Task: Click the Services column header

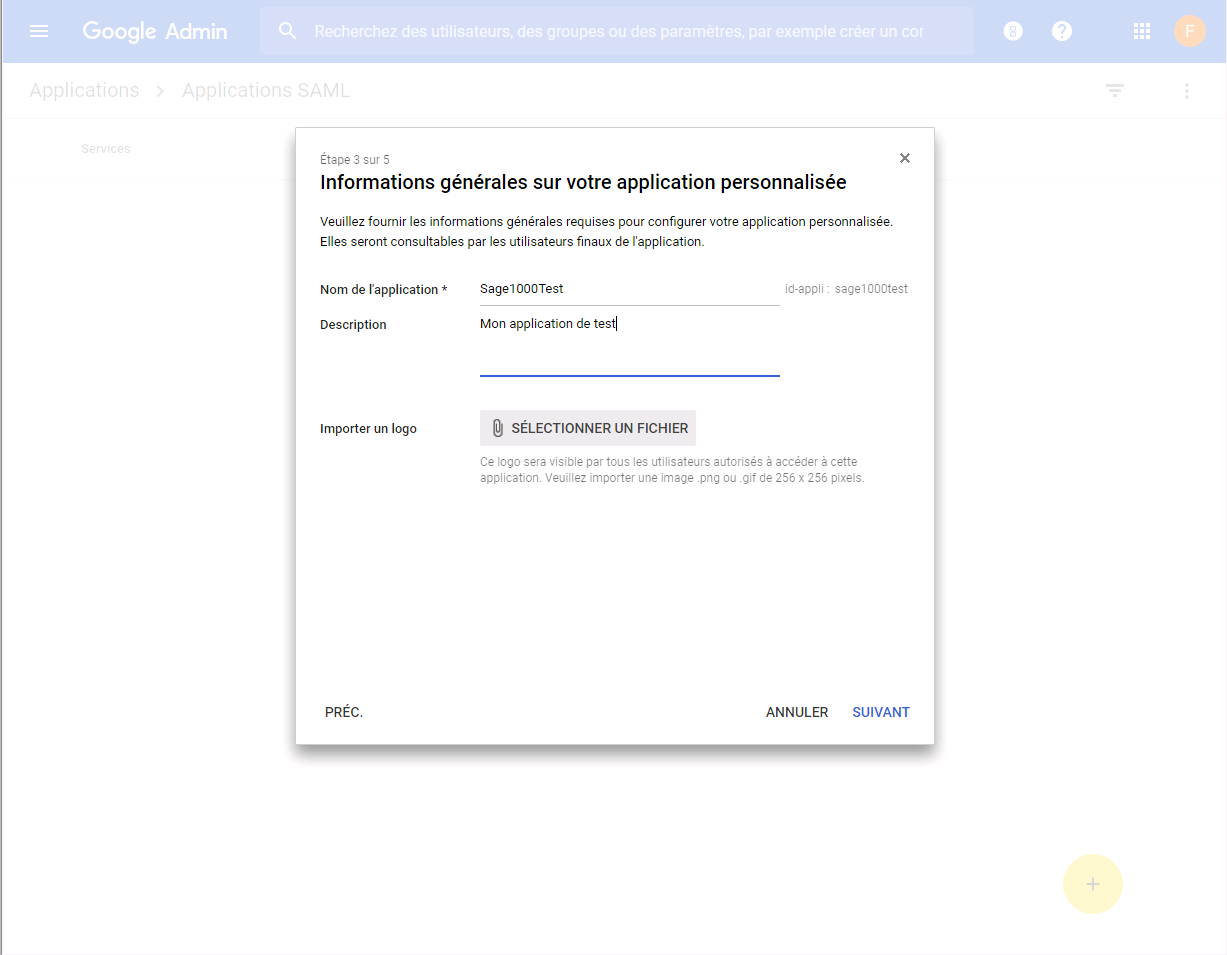Action: (106, 149)
